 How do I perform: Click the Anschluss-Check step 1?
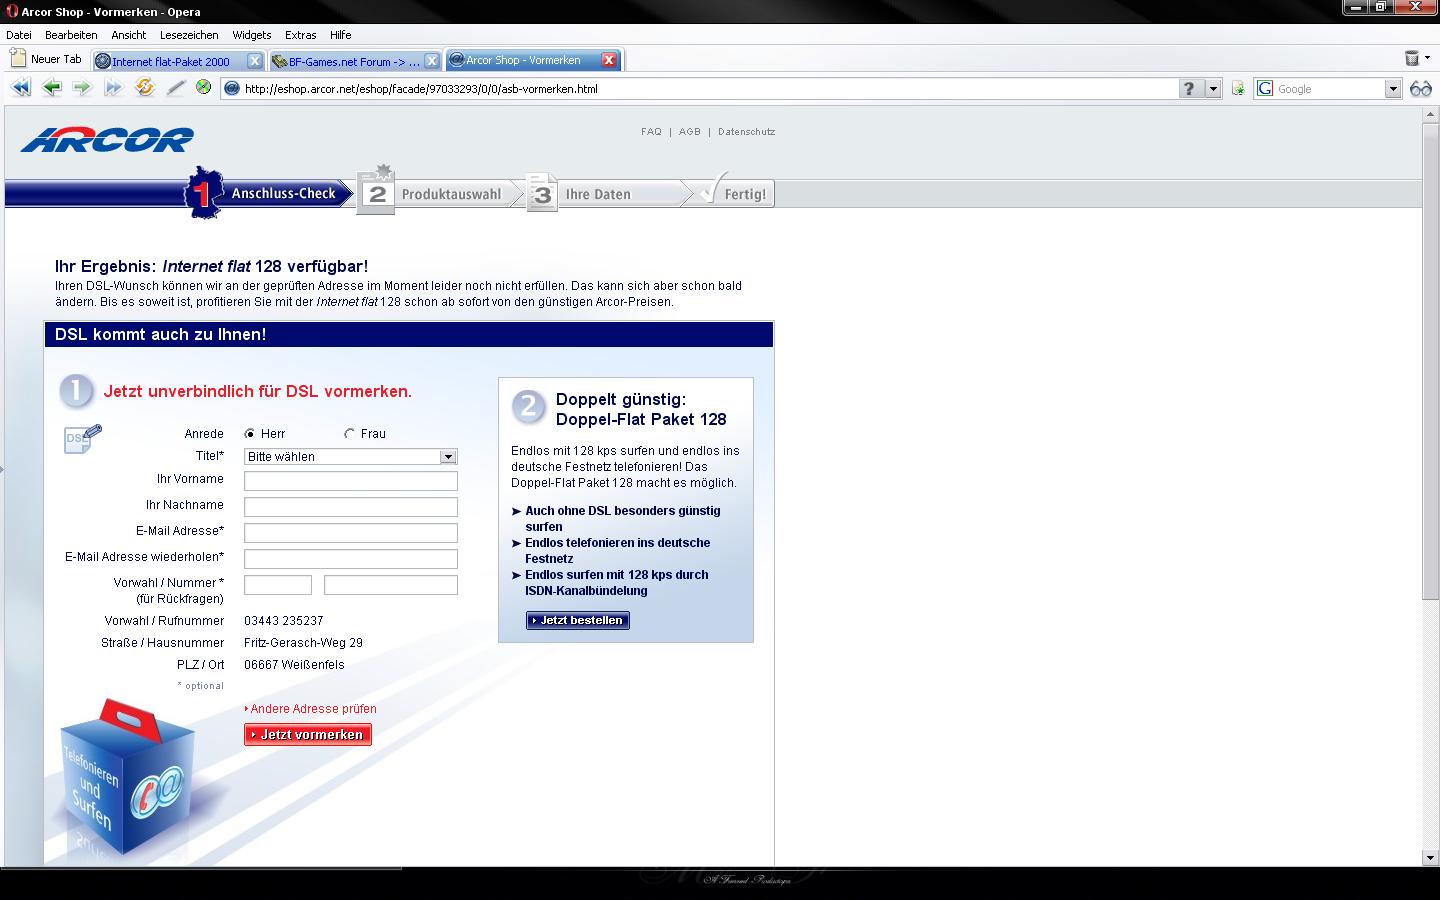pos(268,193)
